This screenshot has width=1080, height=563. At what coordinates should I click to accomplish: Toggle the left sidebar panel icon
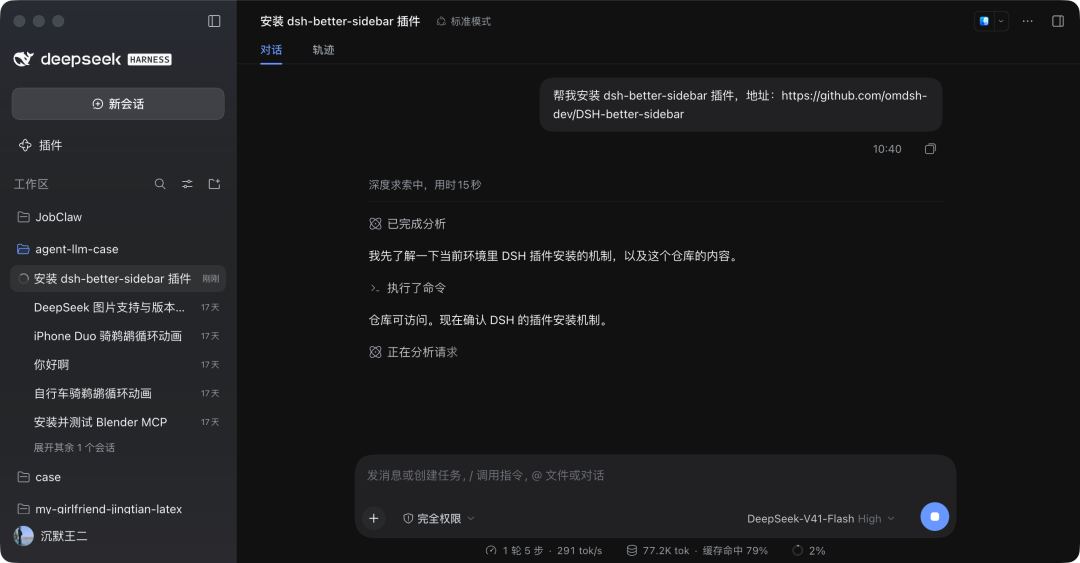214,21
